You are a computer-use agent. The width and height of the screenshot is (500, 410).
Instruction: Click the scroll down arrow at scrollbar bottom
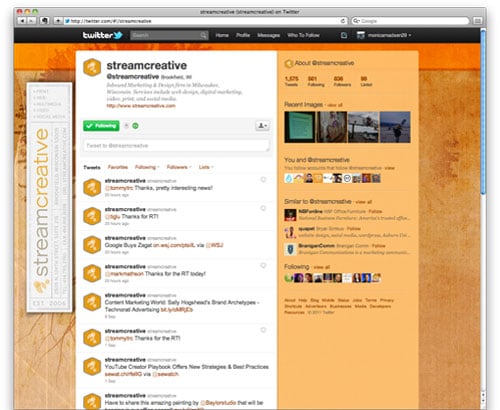pos(483,402)
